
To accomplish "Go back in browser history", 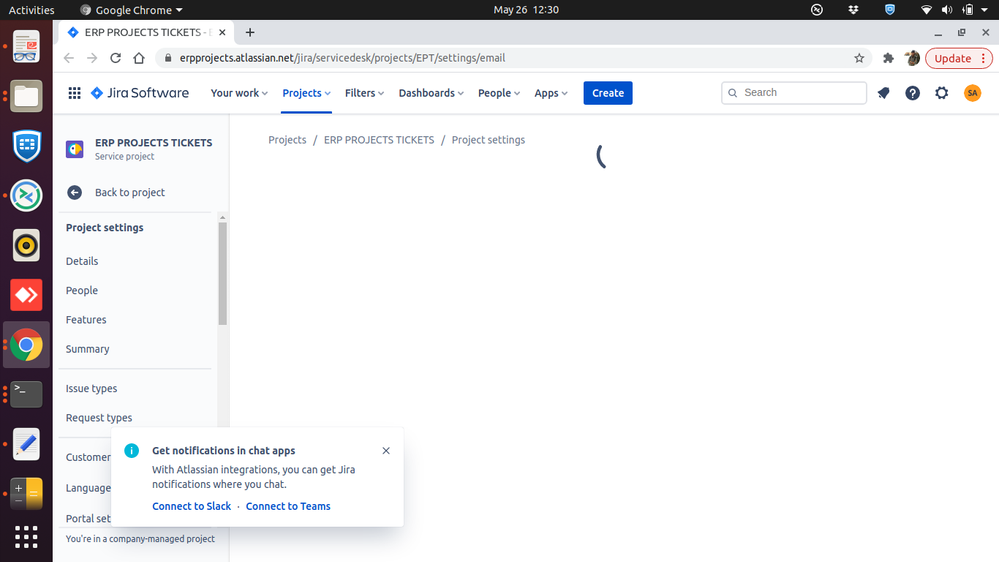I will point(69,58).
